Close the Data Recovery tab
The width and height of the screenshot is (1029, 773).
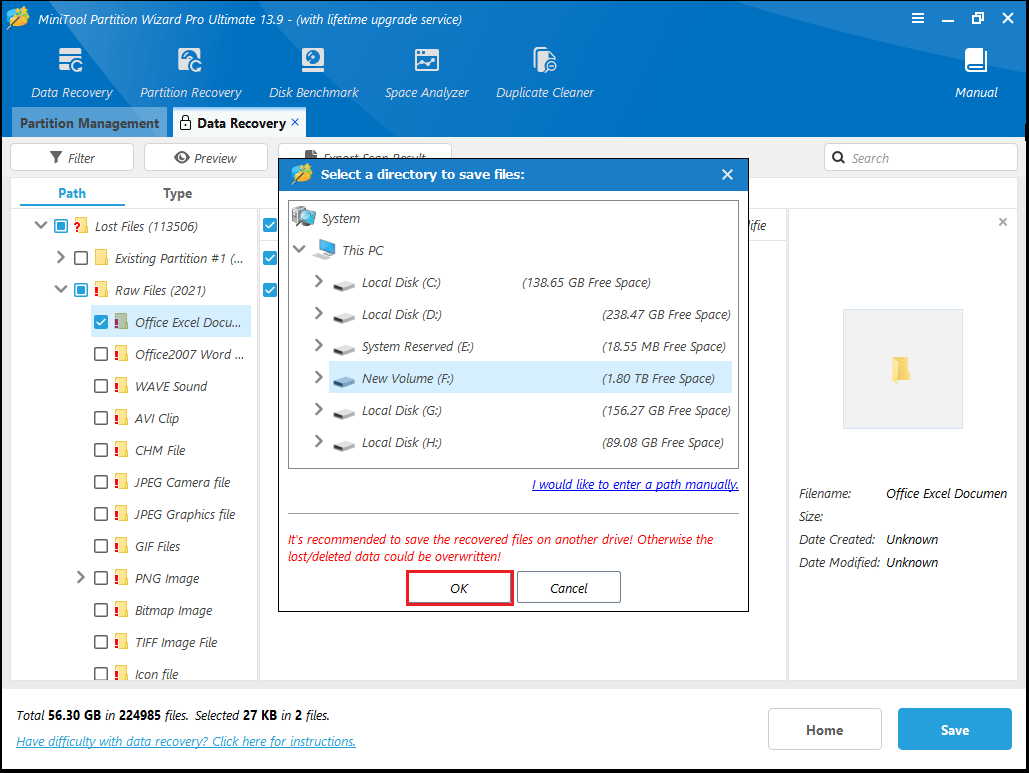[x=295, y=122]
